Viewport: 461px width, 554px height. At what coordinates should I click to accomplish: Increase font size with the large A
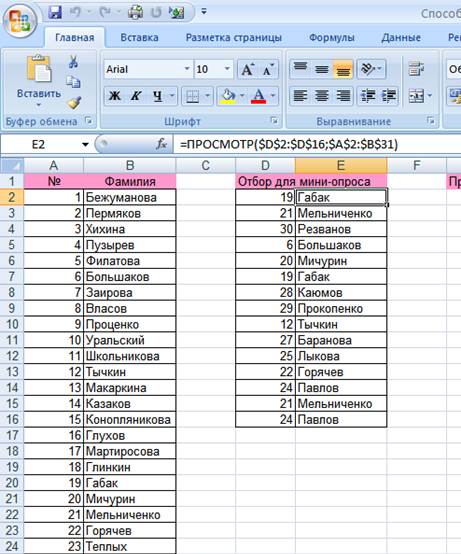coord(247,69)
